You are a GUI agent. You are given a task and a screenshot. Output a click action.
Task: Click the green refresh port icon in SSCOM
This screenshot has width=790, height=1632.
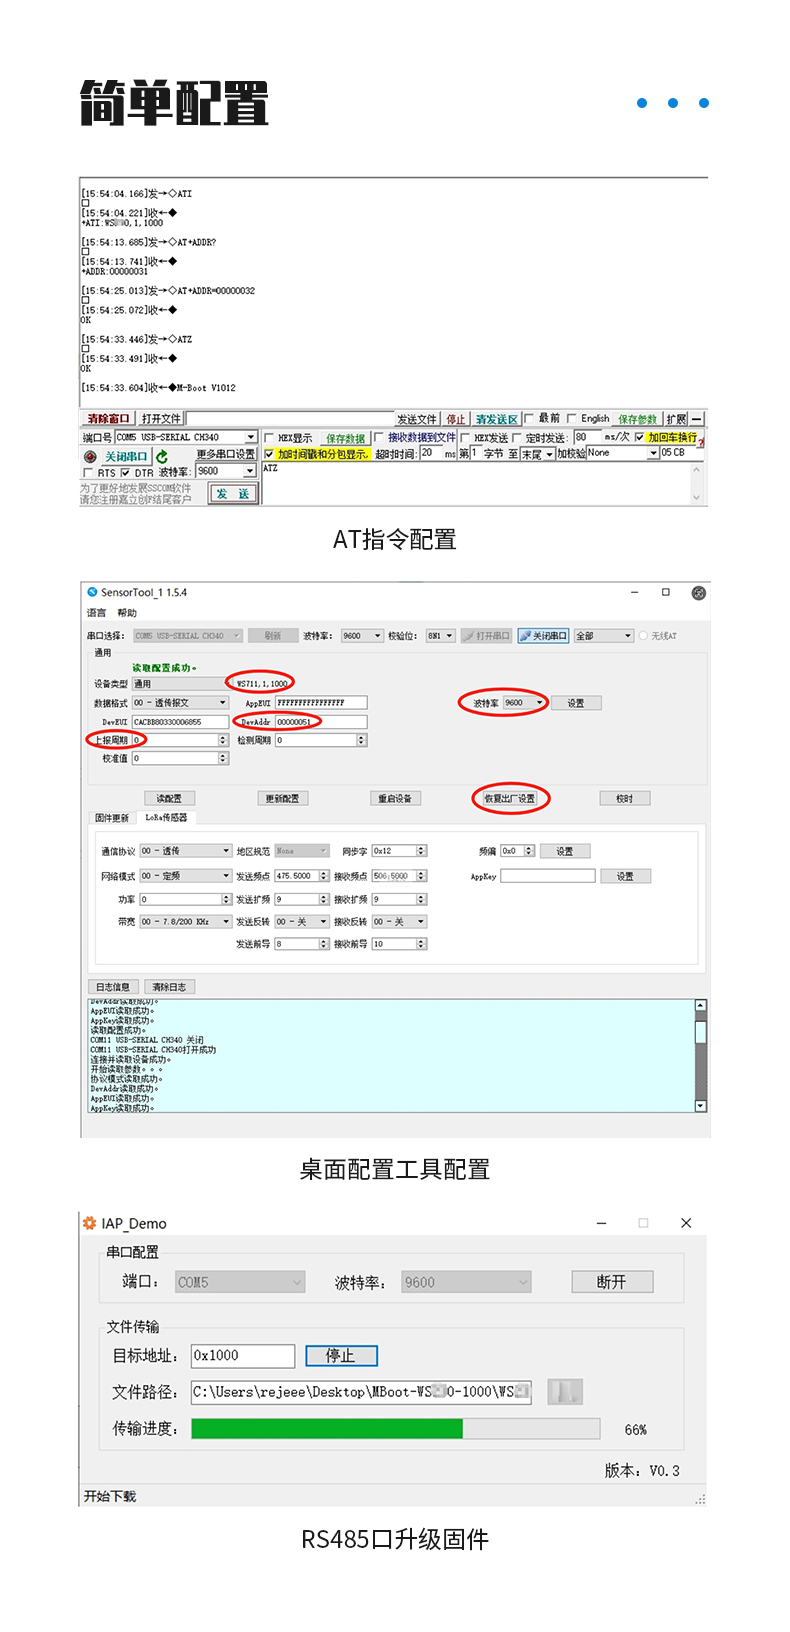point(162,456)
